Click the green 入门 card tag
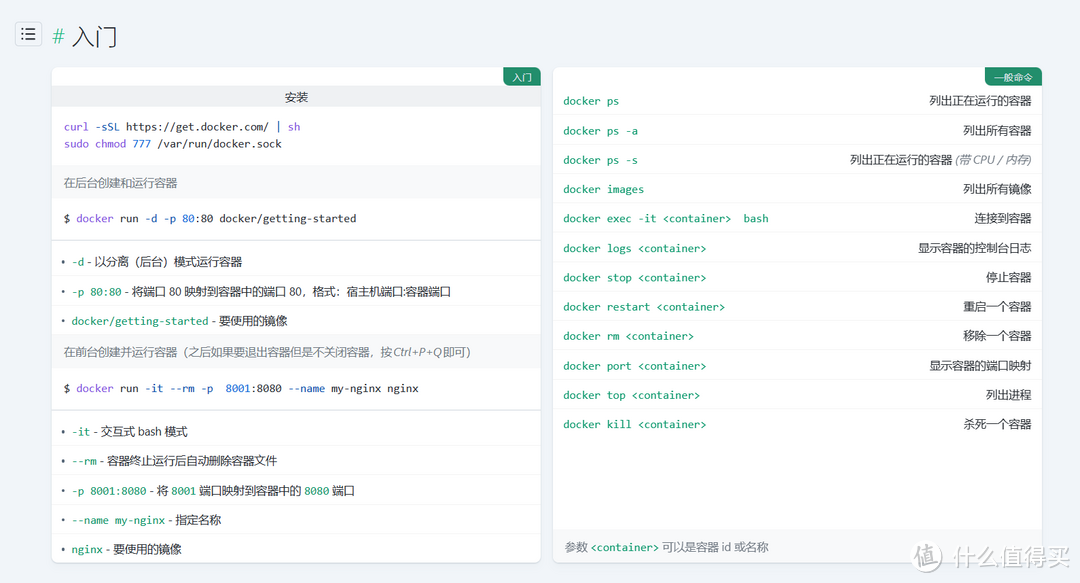This screenshot has width=1080, height=583. point(521,77)
